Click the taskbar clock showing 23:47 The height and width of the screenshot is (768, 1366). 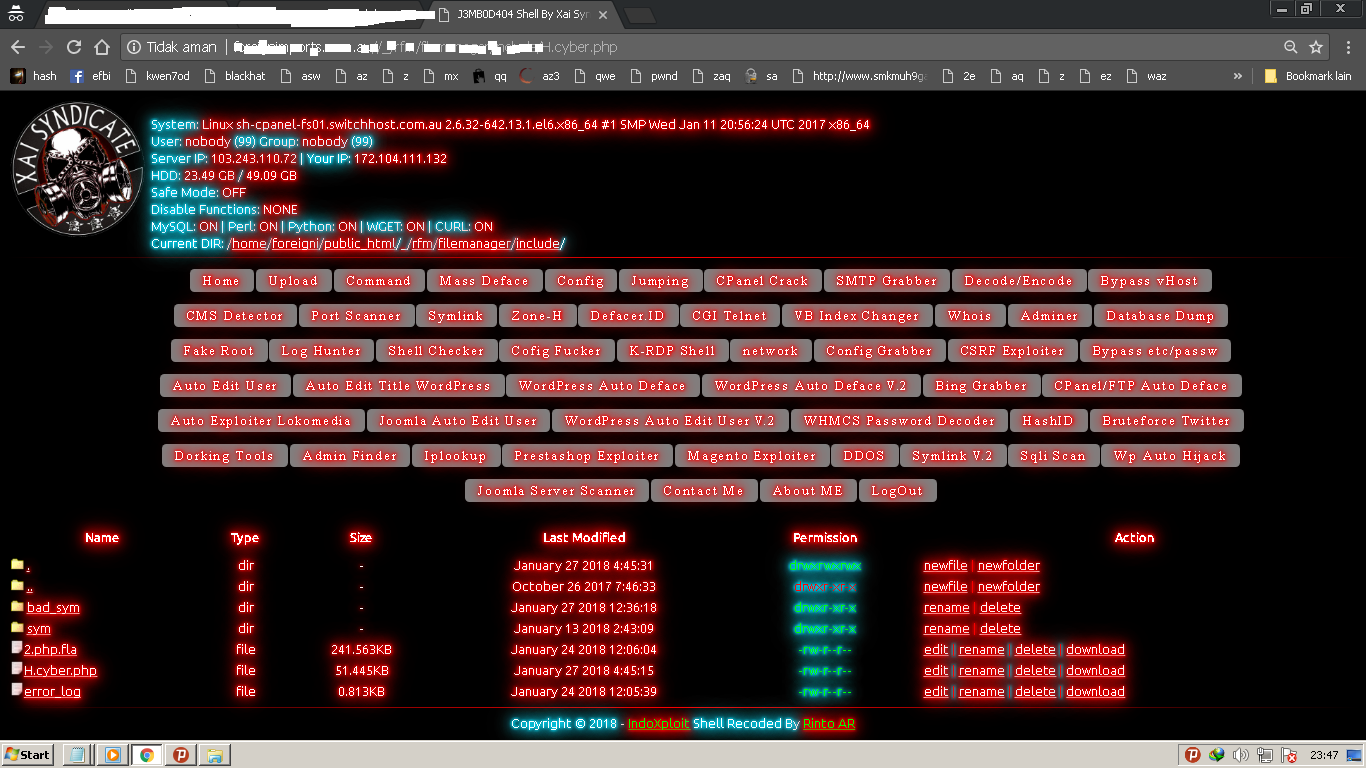click(x=1325, y=755)
